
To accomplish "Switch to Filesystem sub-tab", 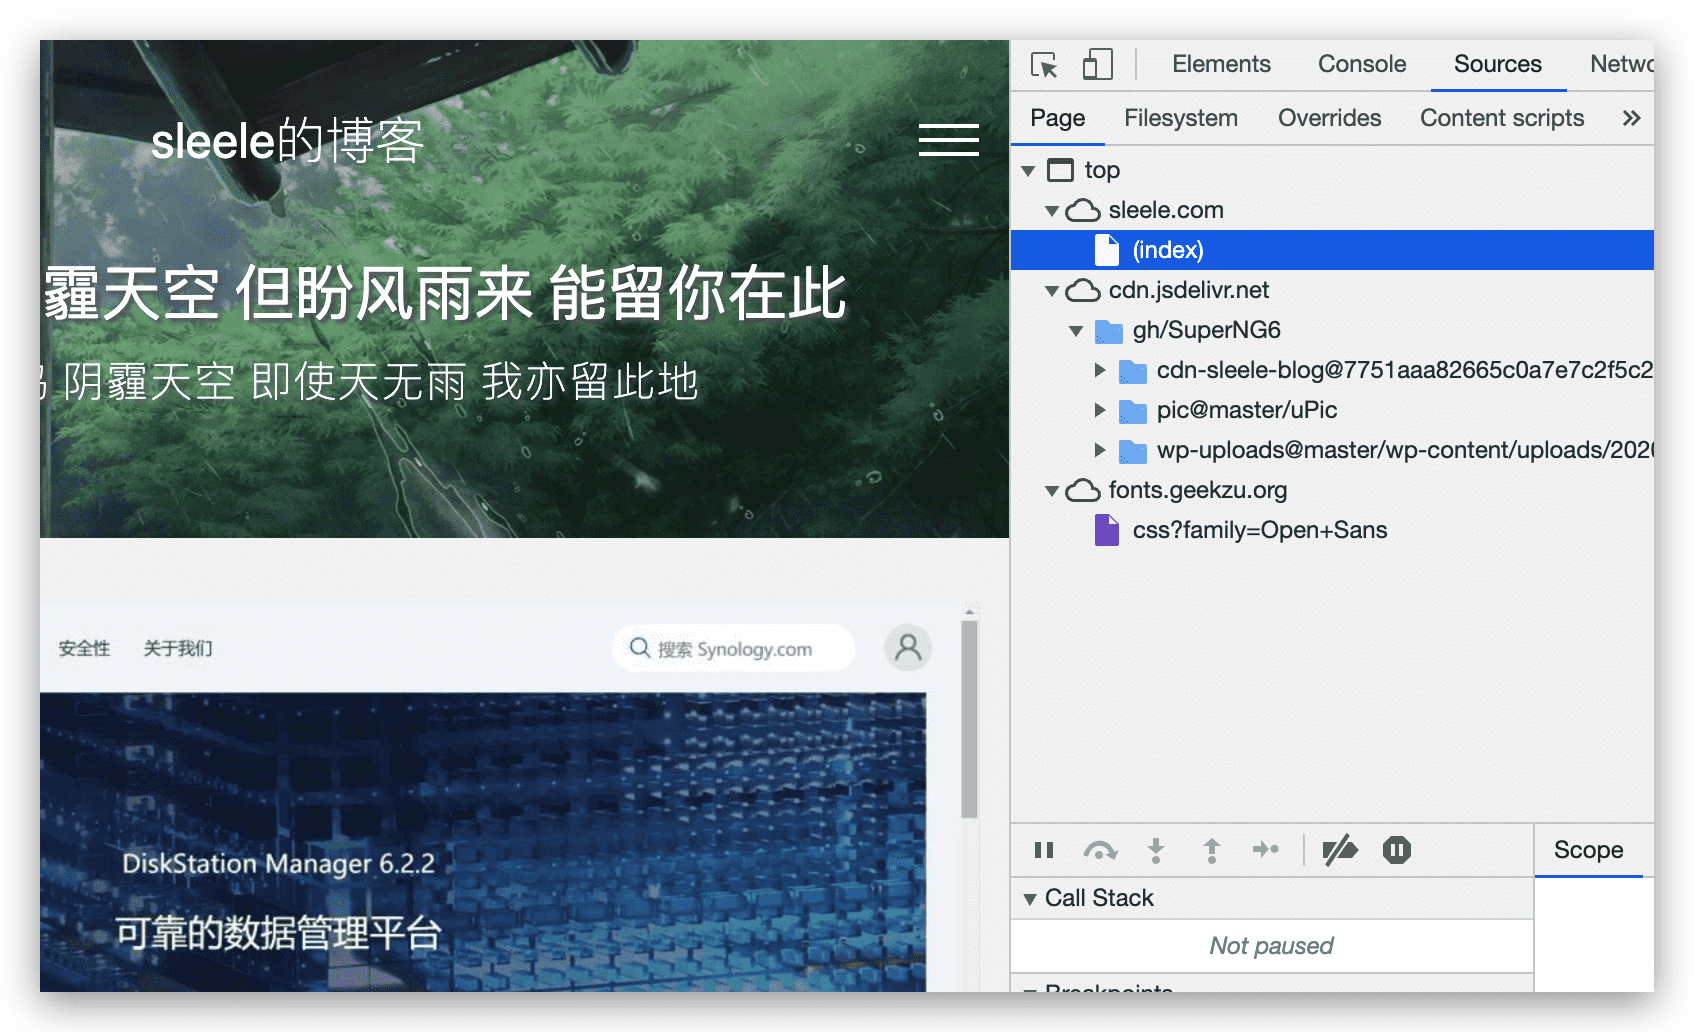I will pyautogui.click(x=1181, y=118).
